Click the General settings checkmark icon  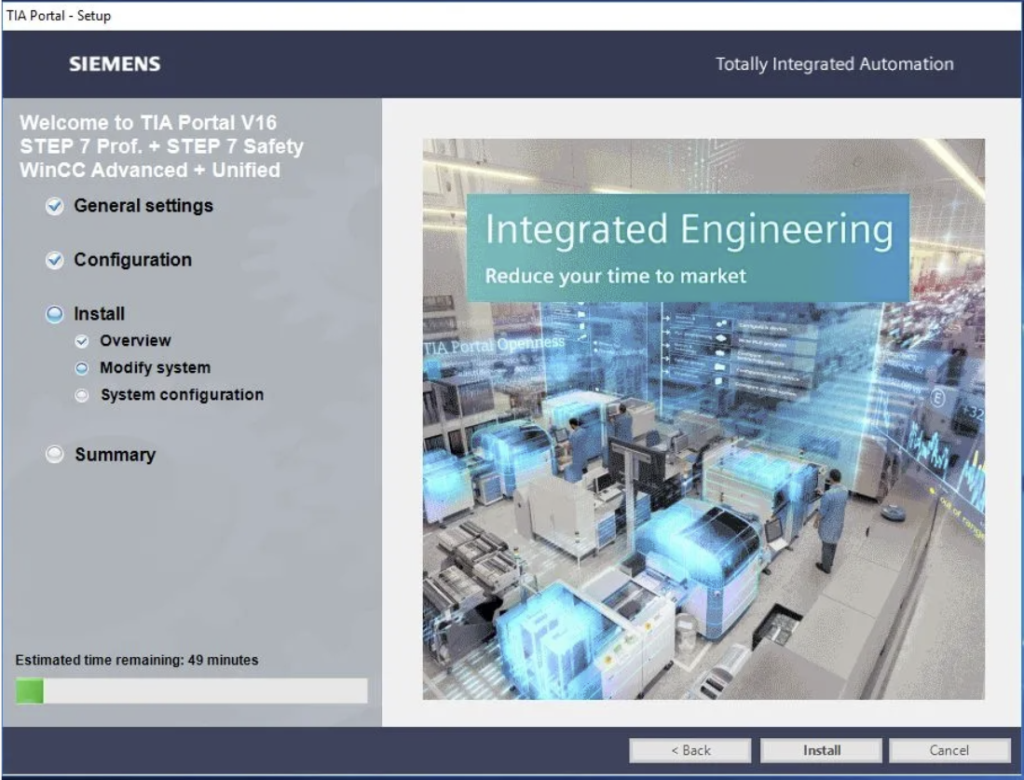point(55,206)
